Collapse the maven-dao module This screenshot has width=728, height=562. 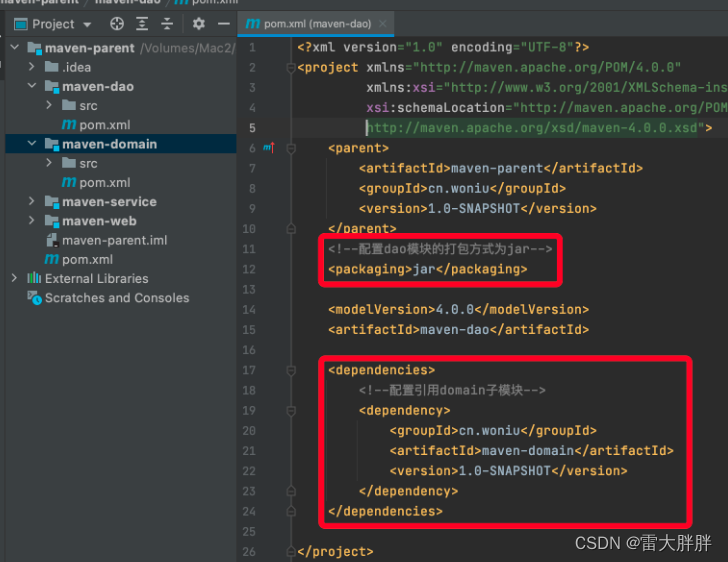click(31, 86)
